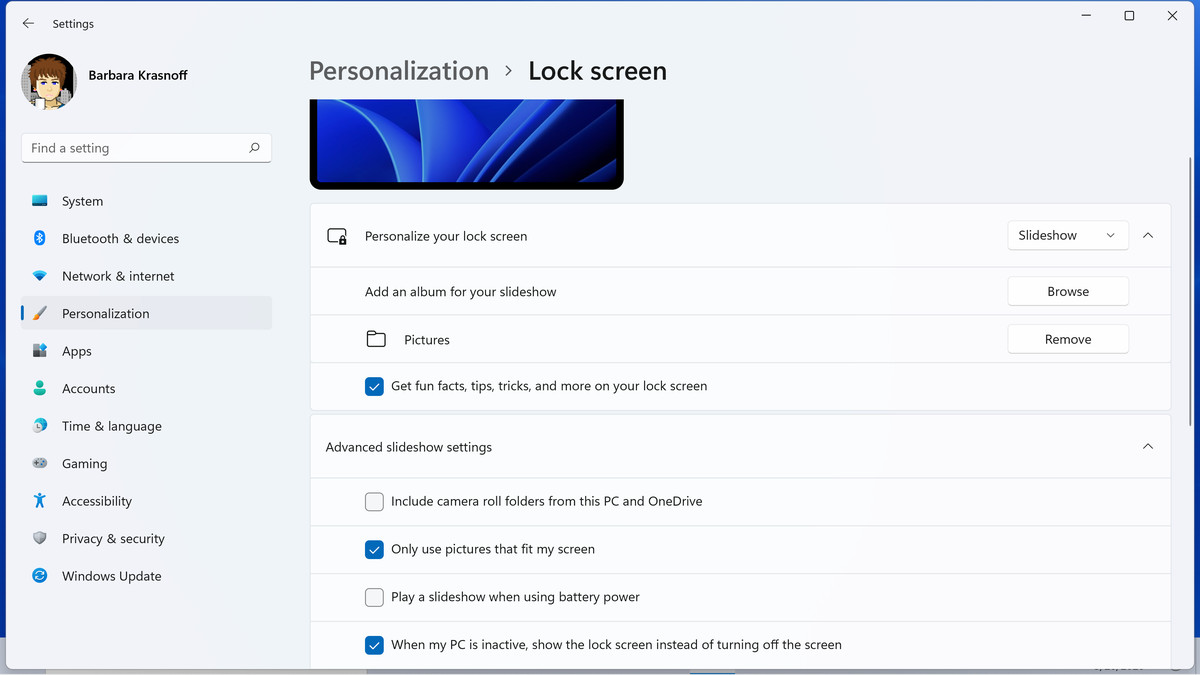Click the Apps icon in sidebar
The width and height of the screenshot is (1200, 675).
pyautogui.click(x=40, y=351)
